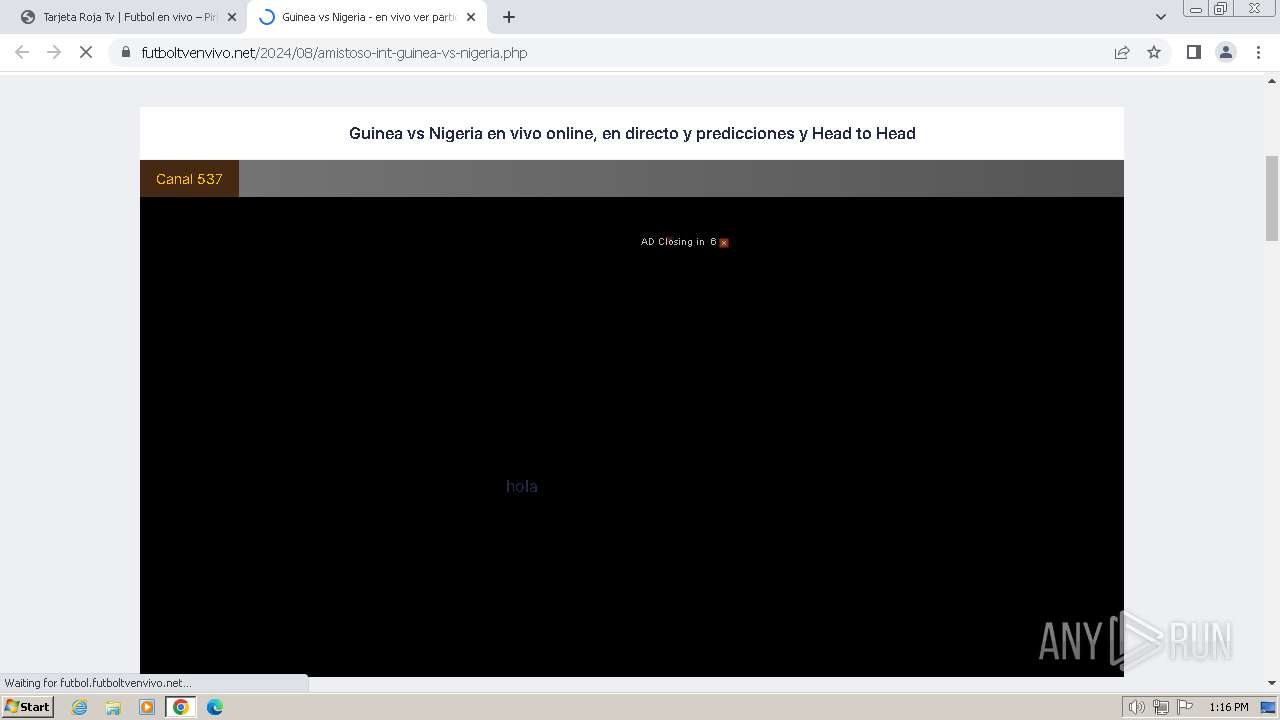Open the tab search dropdown arrow
Viewport: 1280px width, 720px height.
[x=1161, y=17]
